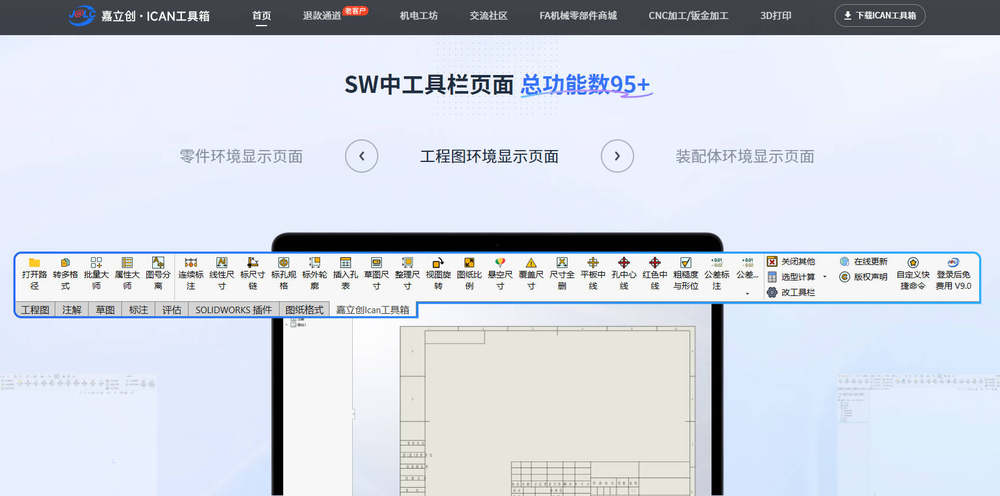Open 交流社区 in the navigation

(x=489, y=16)
